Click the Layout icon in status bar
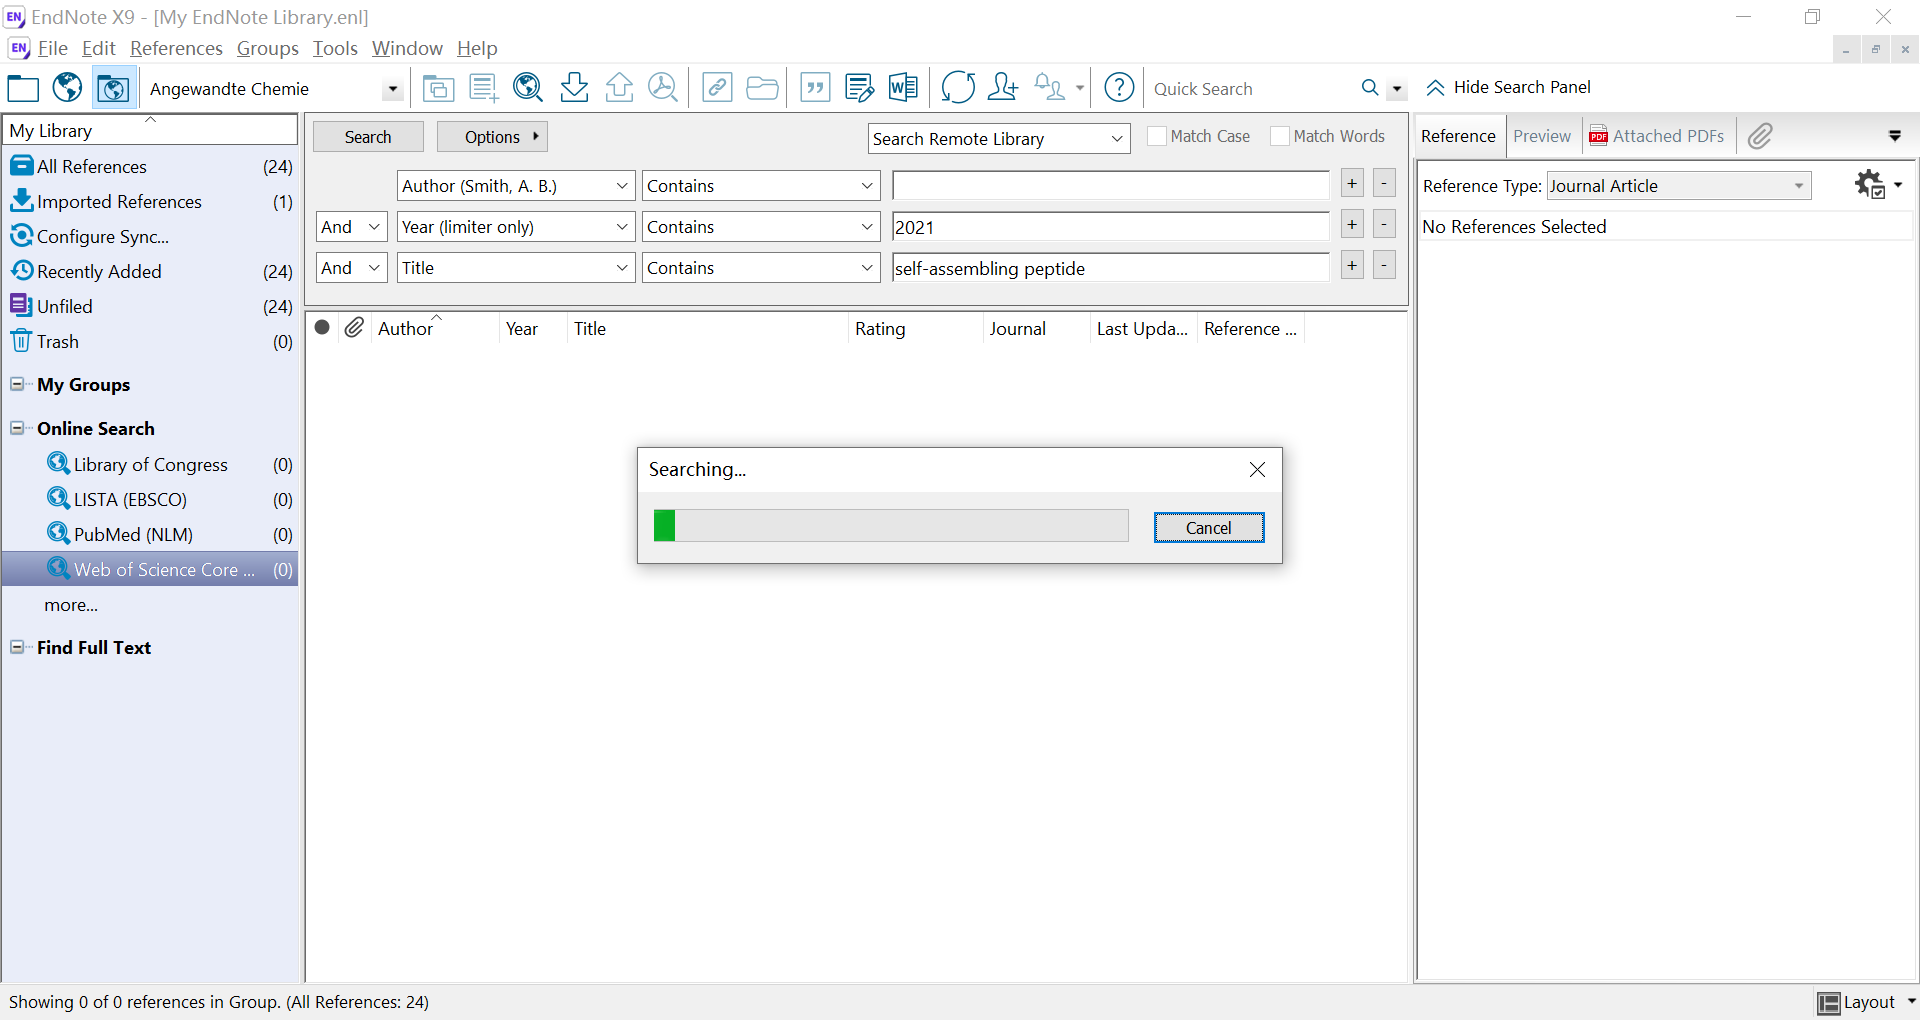 coord(1828,1003)
